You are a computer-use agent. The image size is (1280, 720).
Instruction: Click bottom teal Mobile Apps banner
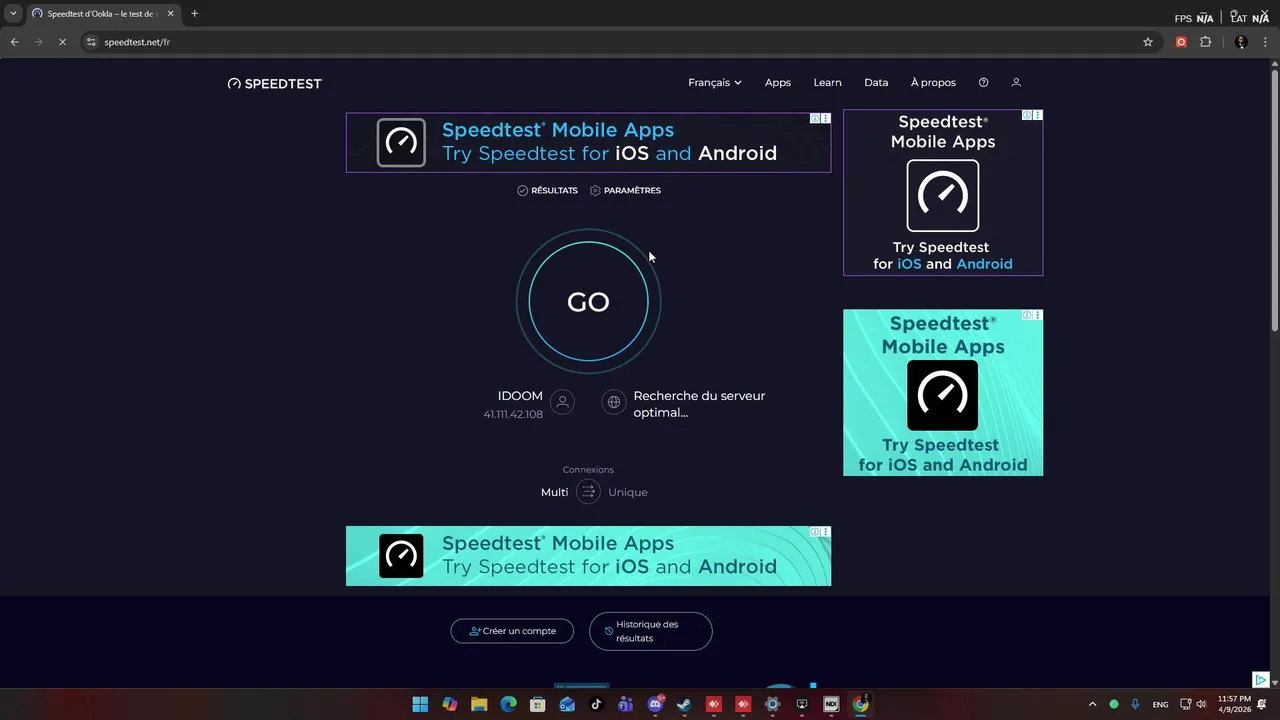588,556
